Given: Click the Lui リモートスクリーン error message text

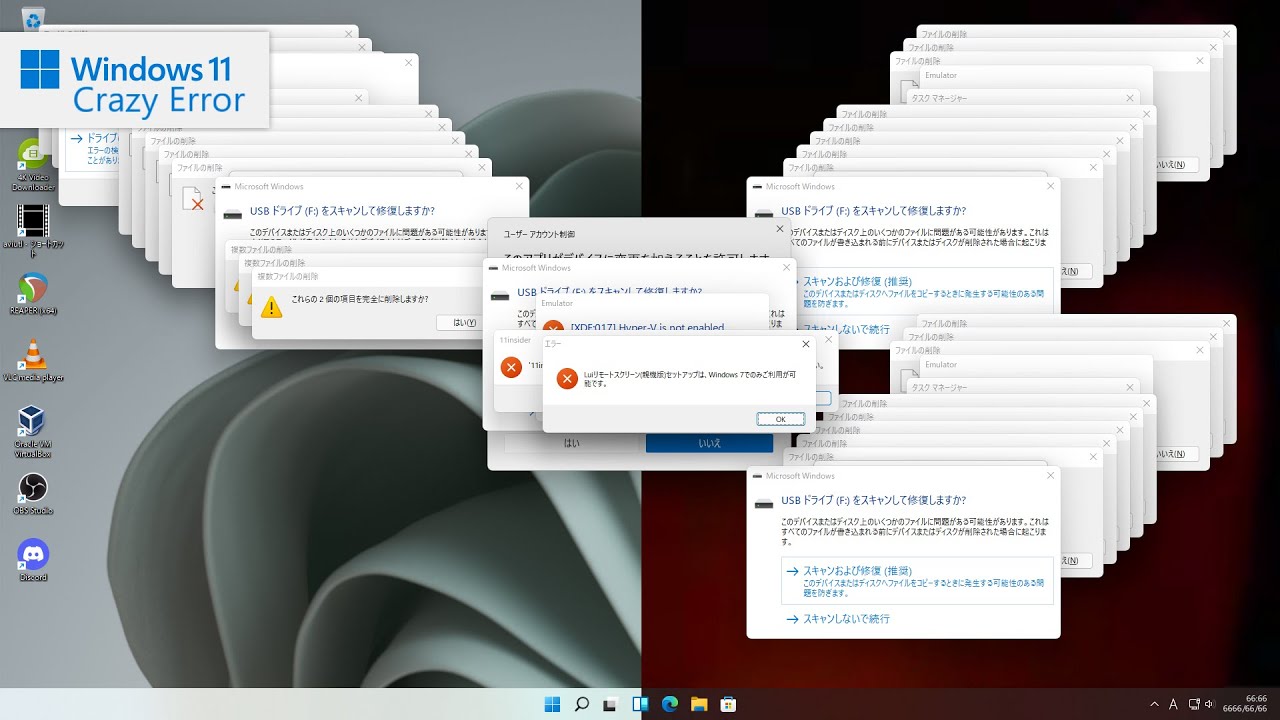Looking at the screenshot, I should pyautogui.click(x=690, y=379).
